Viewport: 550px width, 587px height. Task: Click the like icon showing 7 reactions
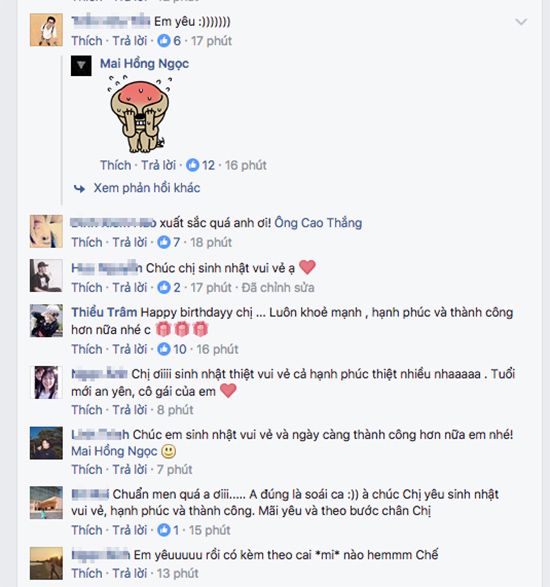click(x=164, y=242)
